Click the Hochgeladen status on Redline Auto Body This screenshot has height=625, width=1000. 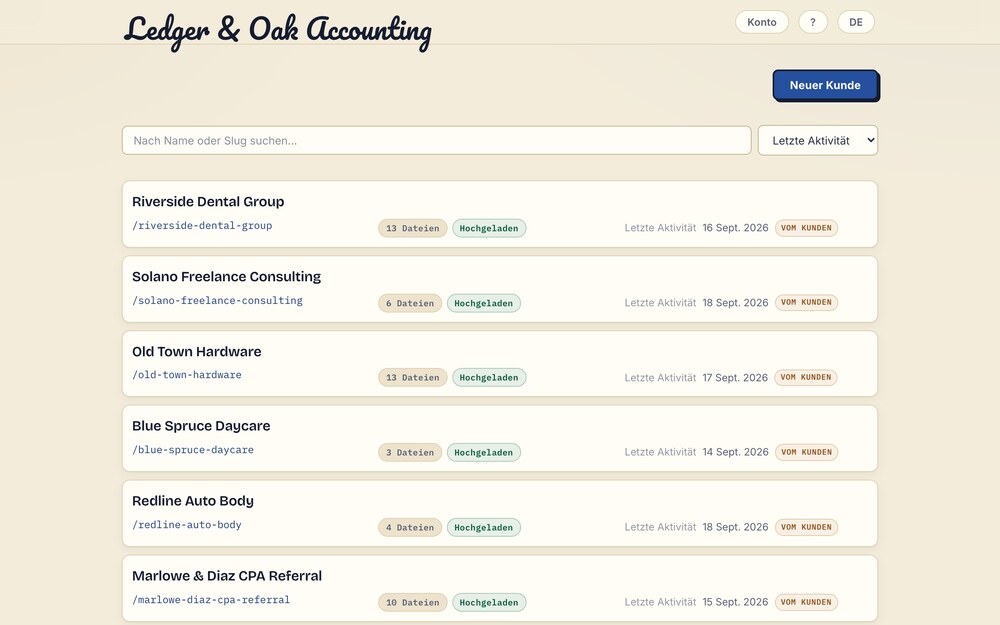[x=483, y=527]
